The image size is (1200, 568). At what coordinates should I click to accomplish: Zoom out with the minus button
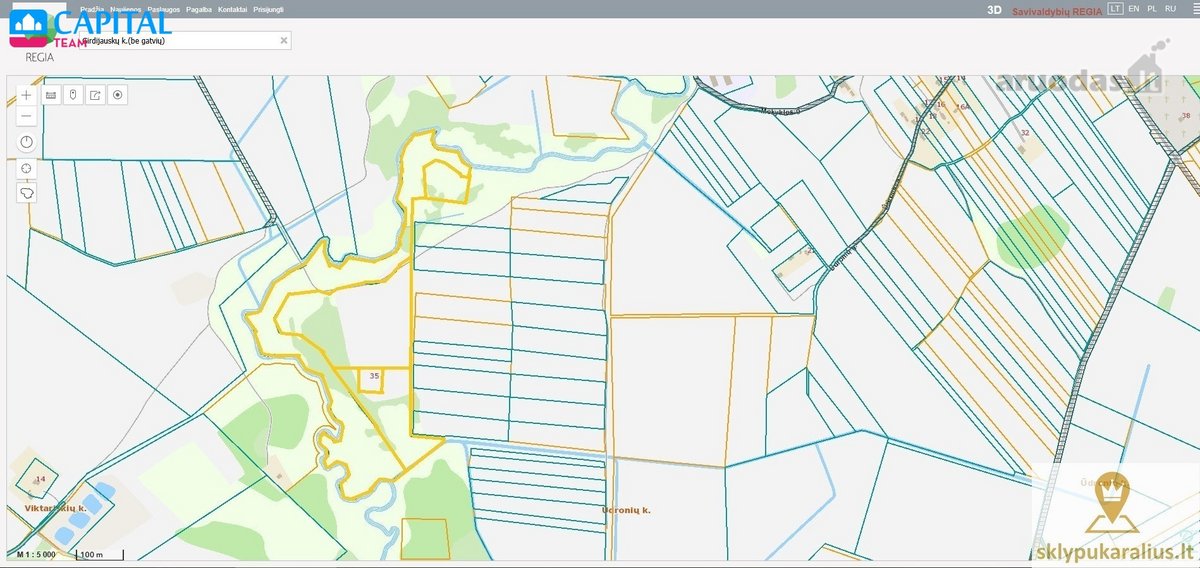coord(26,117)
